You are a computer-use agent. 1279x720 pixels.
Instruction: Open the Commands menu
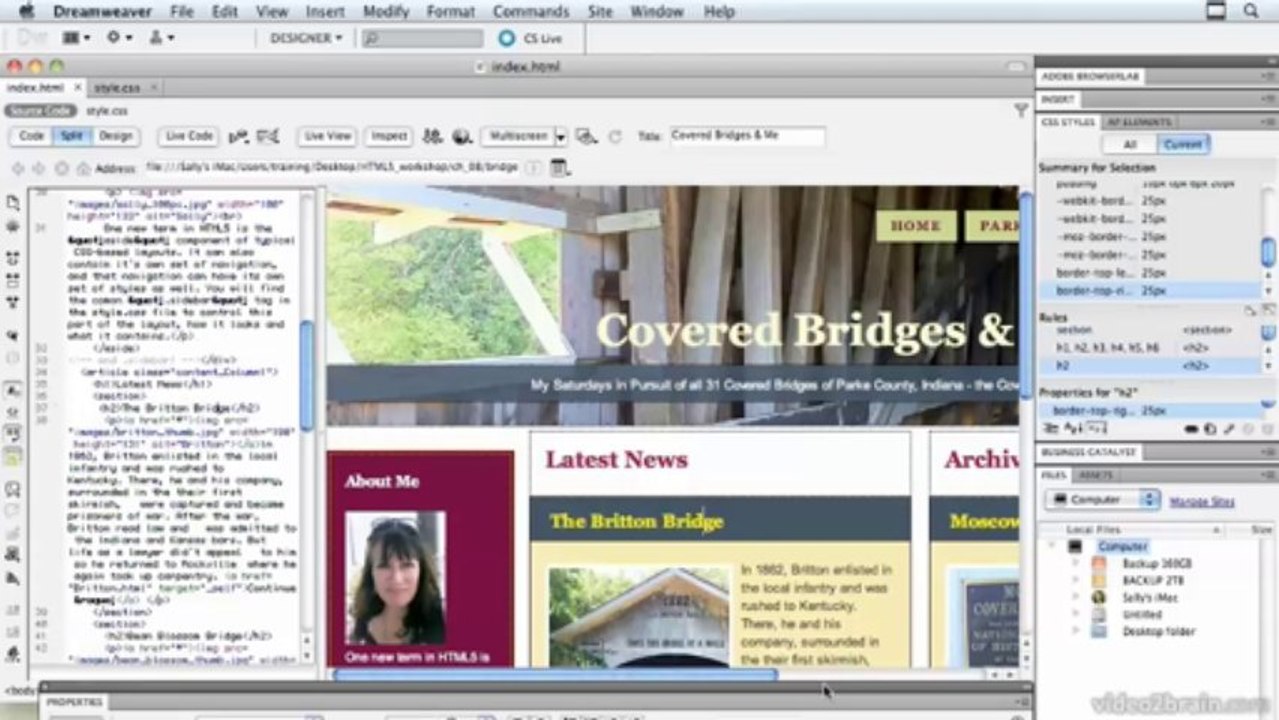coord(531,12)
